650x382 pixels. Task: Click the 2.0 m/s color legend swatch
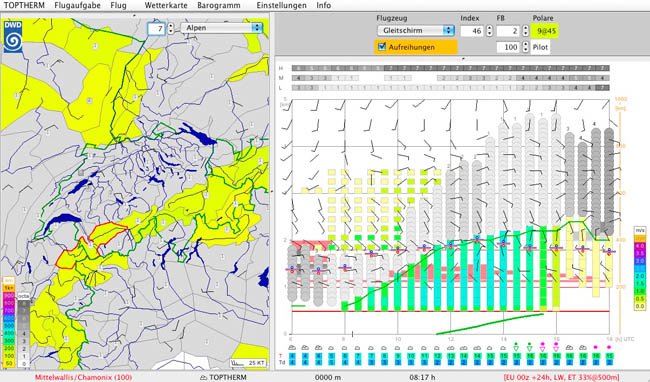point(640,276)
